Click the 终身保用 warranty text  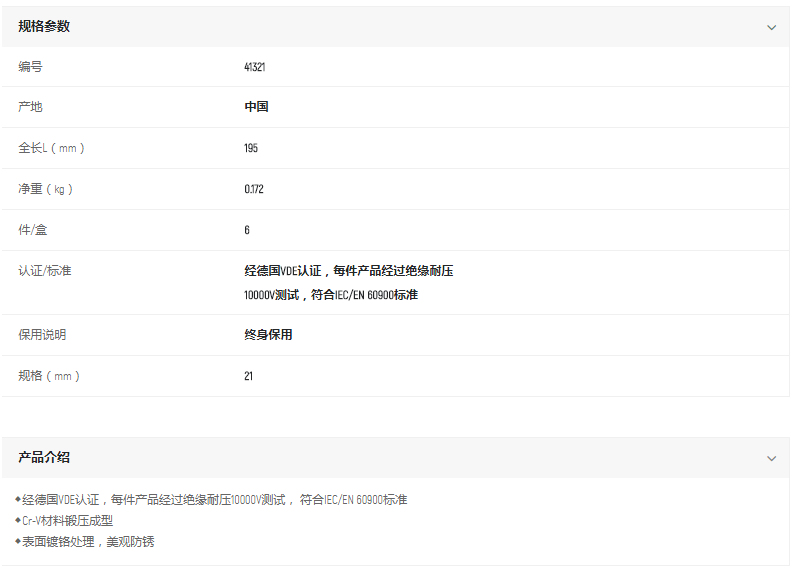coord(268,335)
